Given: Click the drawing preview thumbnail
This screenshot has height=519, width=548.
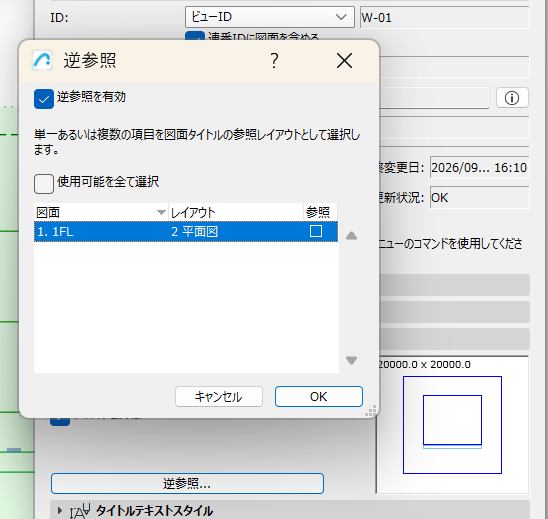Looking at the screenshot, I should [x=452, y=425].
